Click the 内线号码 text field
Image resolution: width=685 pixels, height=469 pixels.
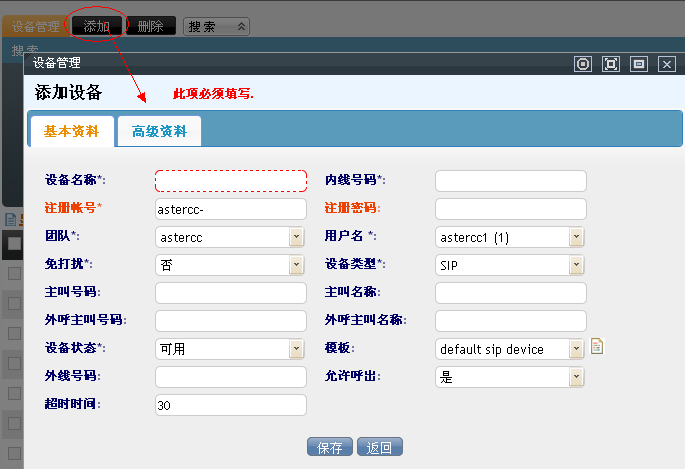511,181
